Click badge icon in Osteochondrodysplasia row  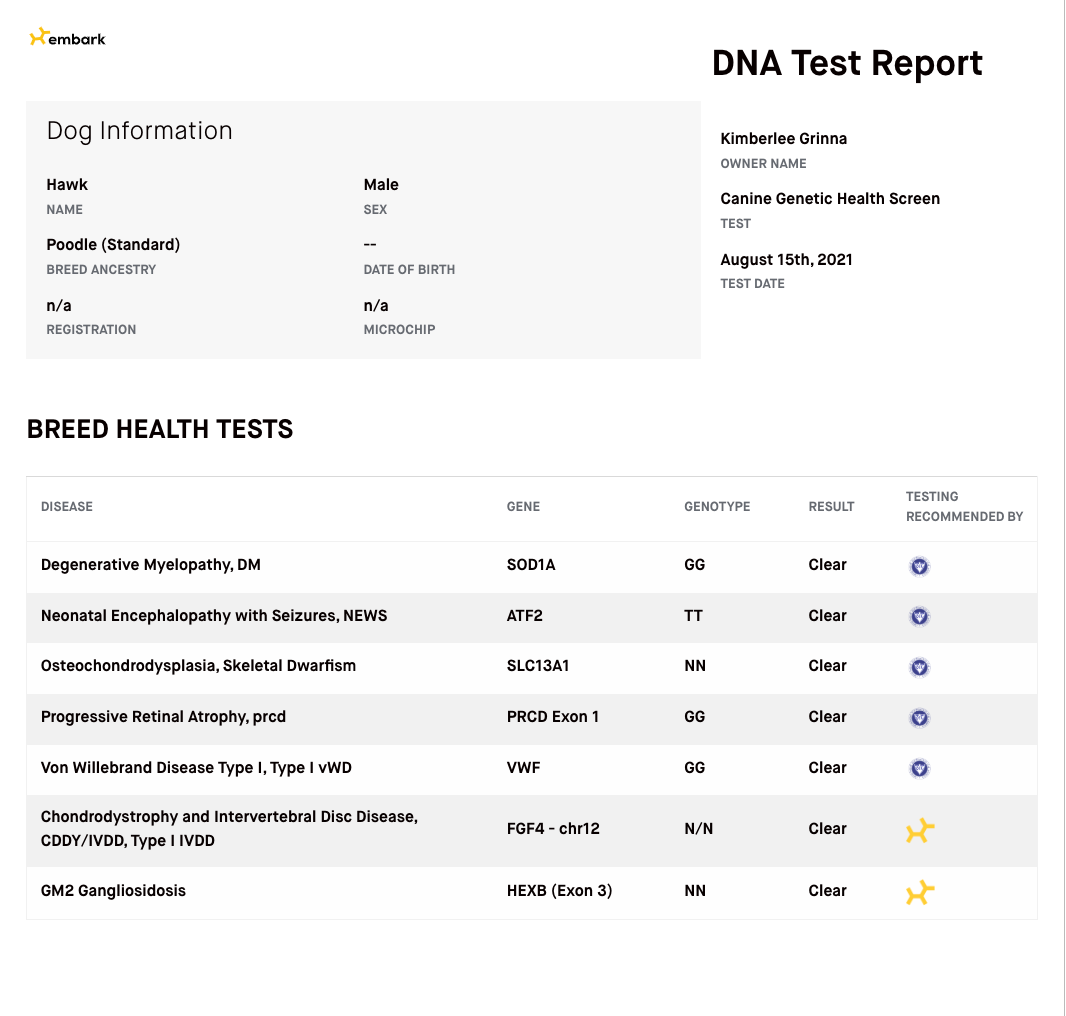pos(919,667)
